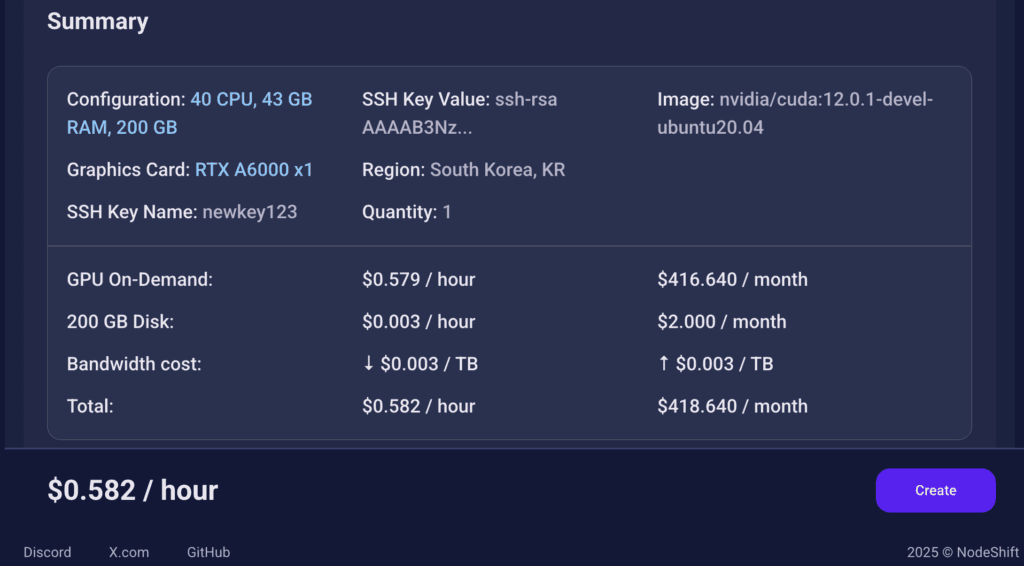
Task: Open the X.com footer link
Action: [129, 552]
